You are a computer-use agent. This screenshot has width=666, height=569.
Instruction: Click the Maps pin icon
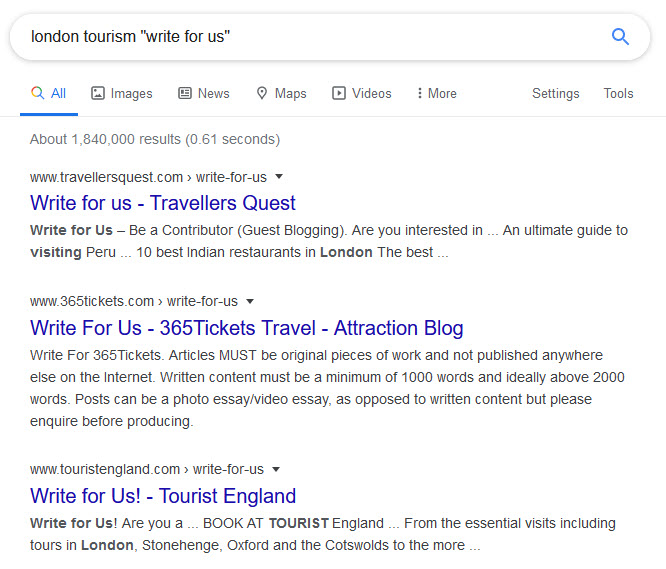262,93
